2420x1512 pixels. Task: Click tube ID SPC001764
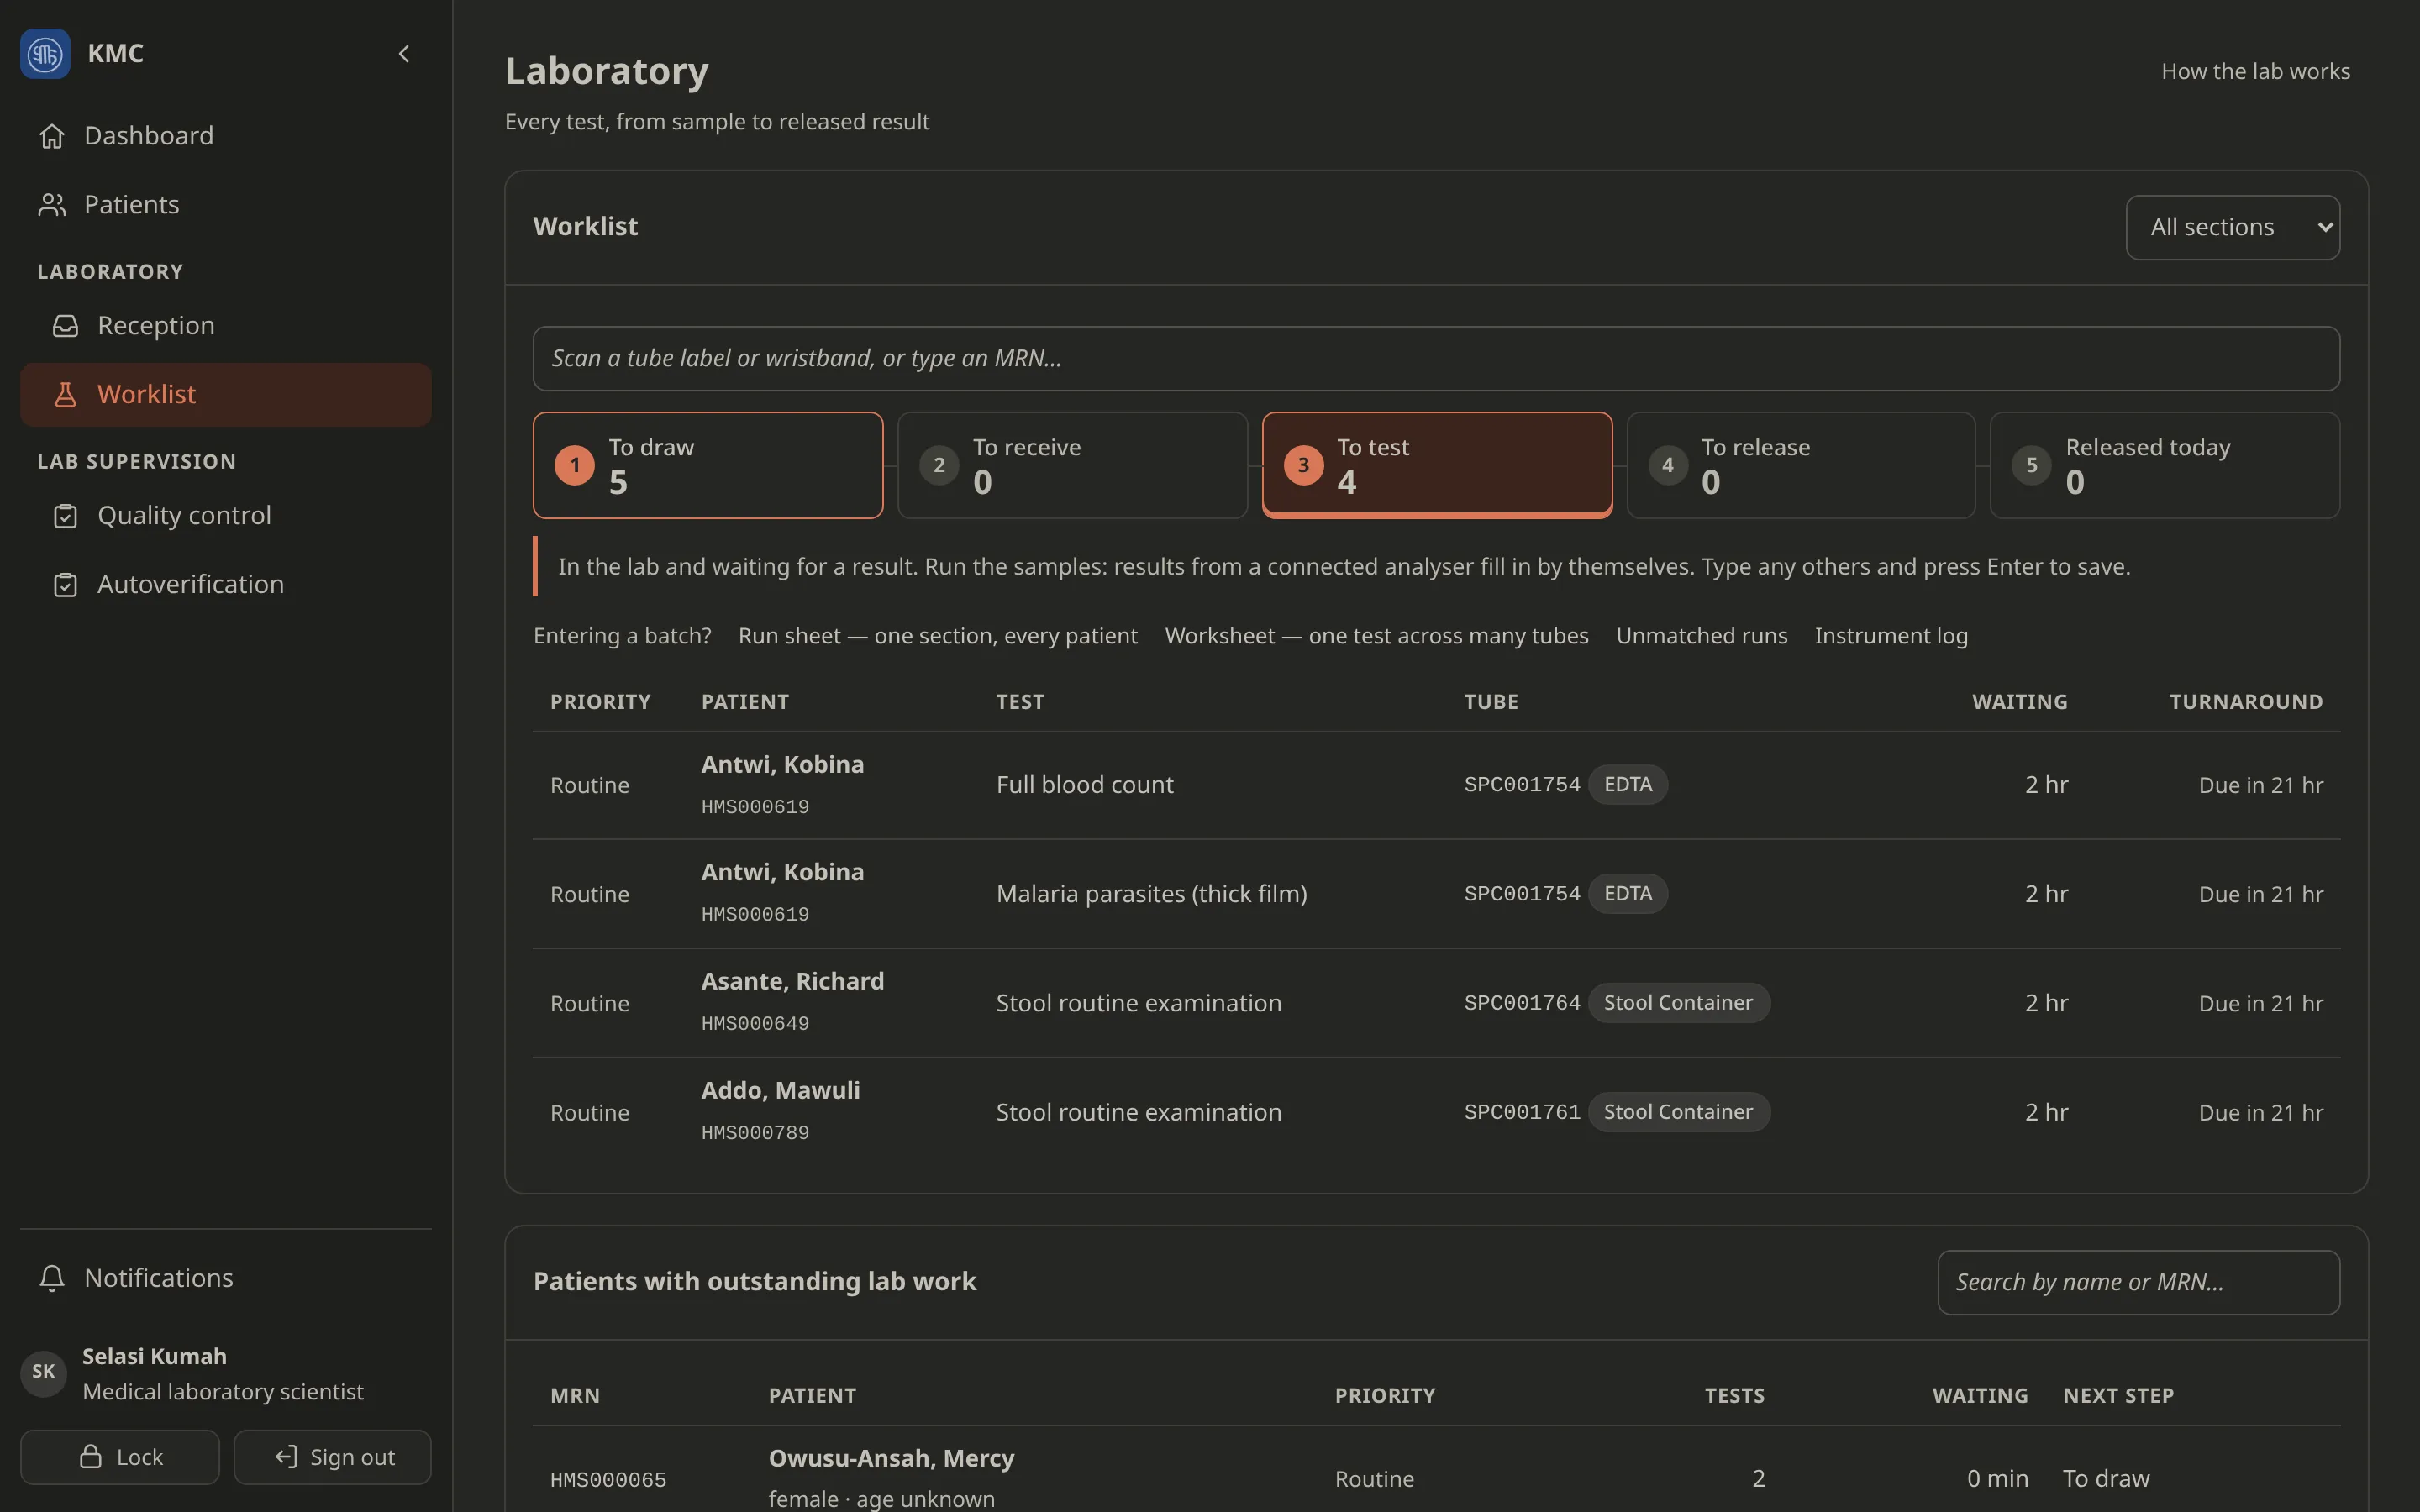point(1522,1003)
